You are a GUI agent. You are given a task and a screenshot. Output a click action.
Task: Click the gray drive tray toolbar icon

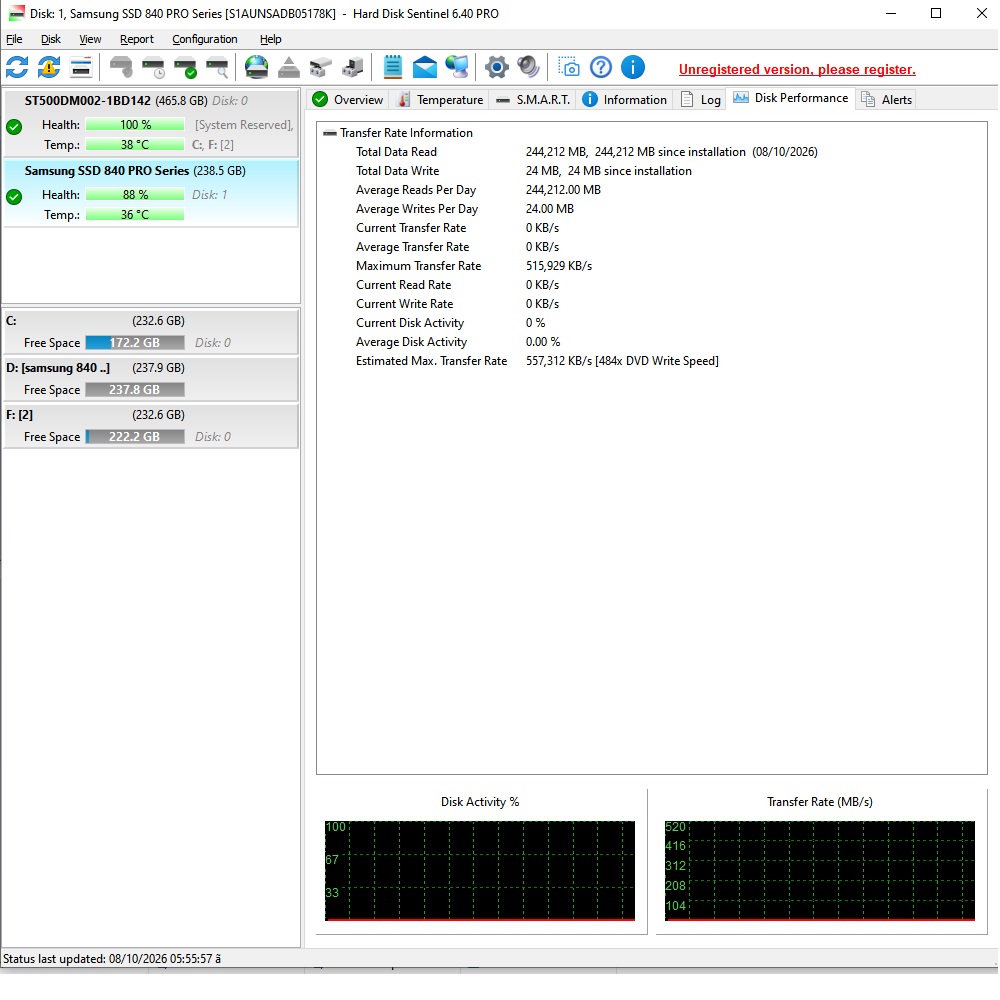tap(321, 67)
